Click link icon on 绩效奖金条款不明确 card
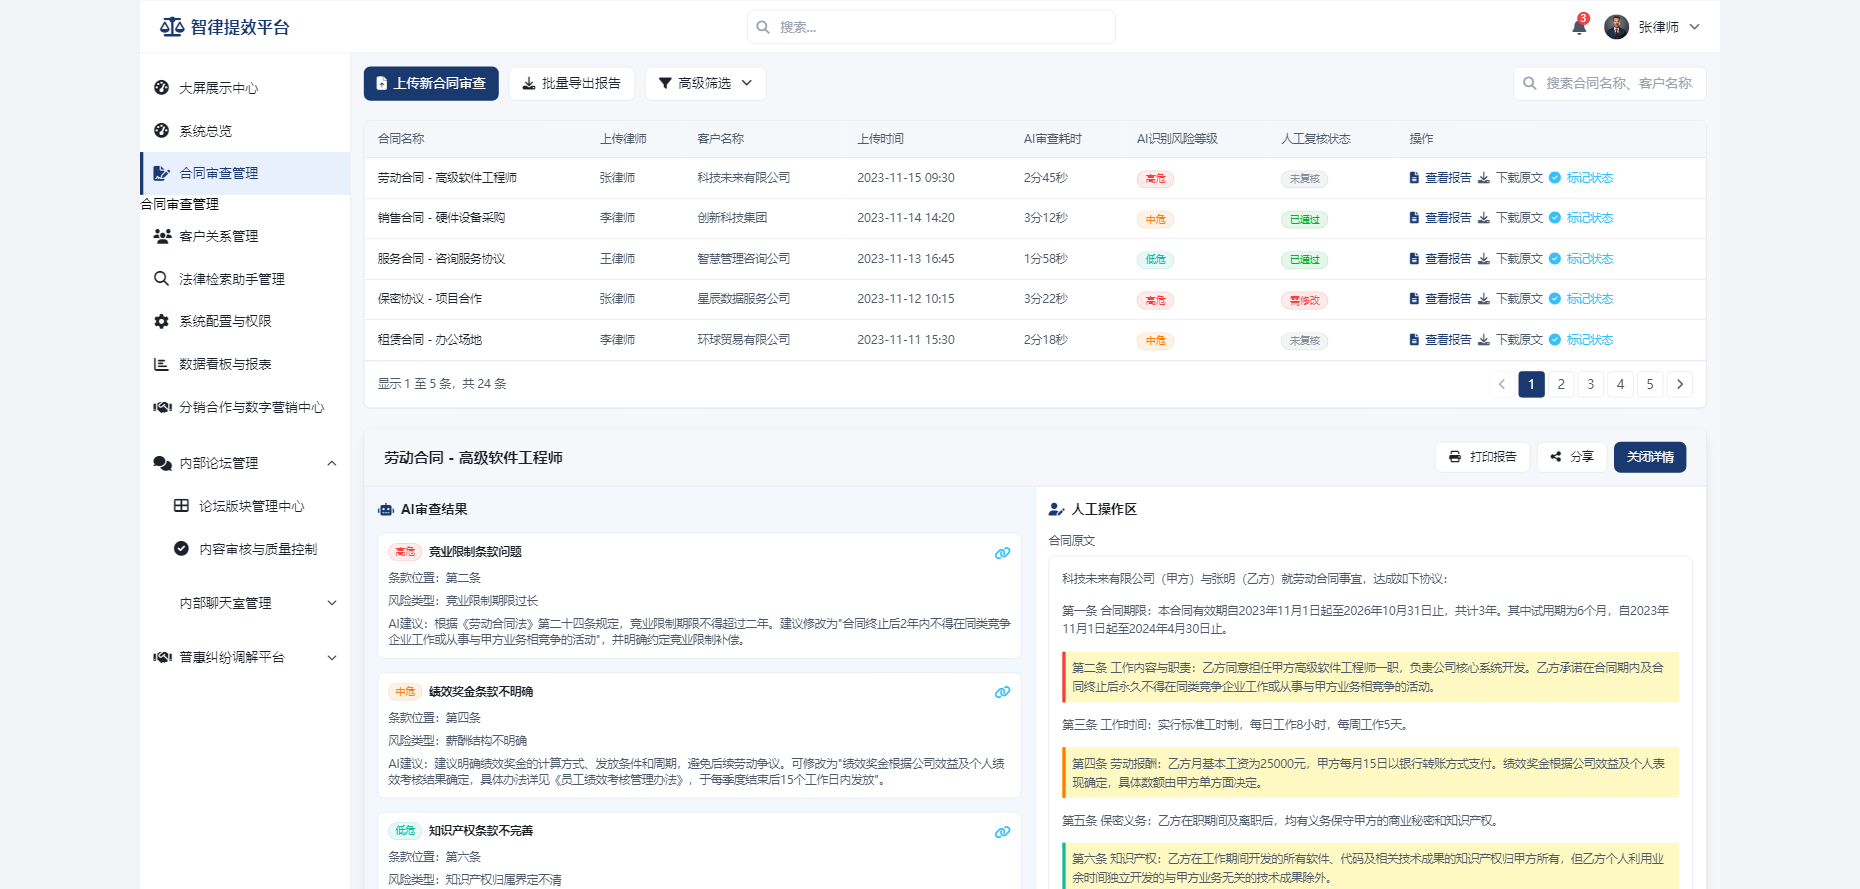Viewport: 1860px width, 889px height. point(1002,692)
